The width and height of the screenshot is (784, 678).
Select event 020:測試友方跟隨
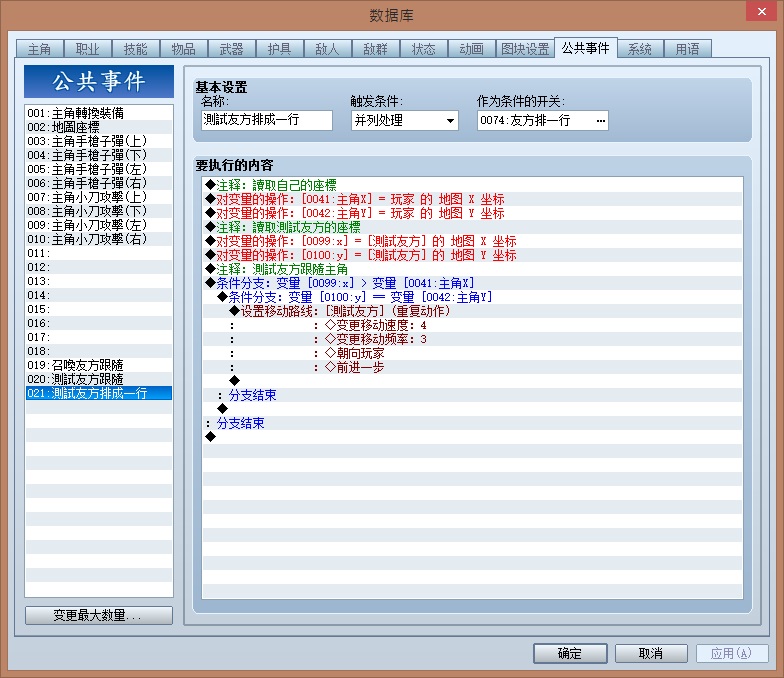click(x=99, y=379)
